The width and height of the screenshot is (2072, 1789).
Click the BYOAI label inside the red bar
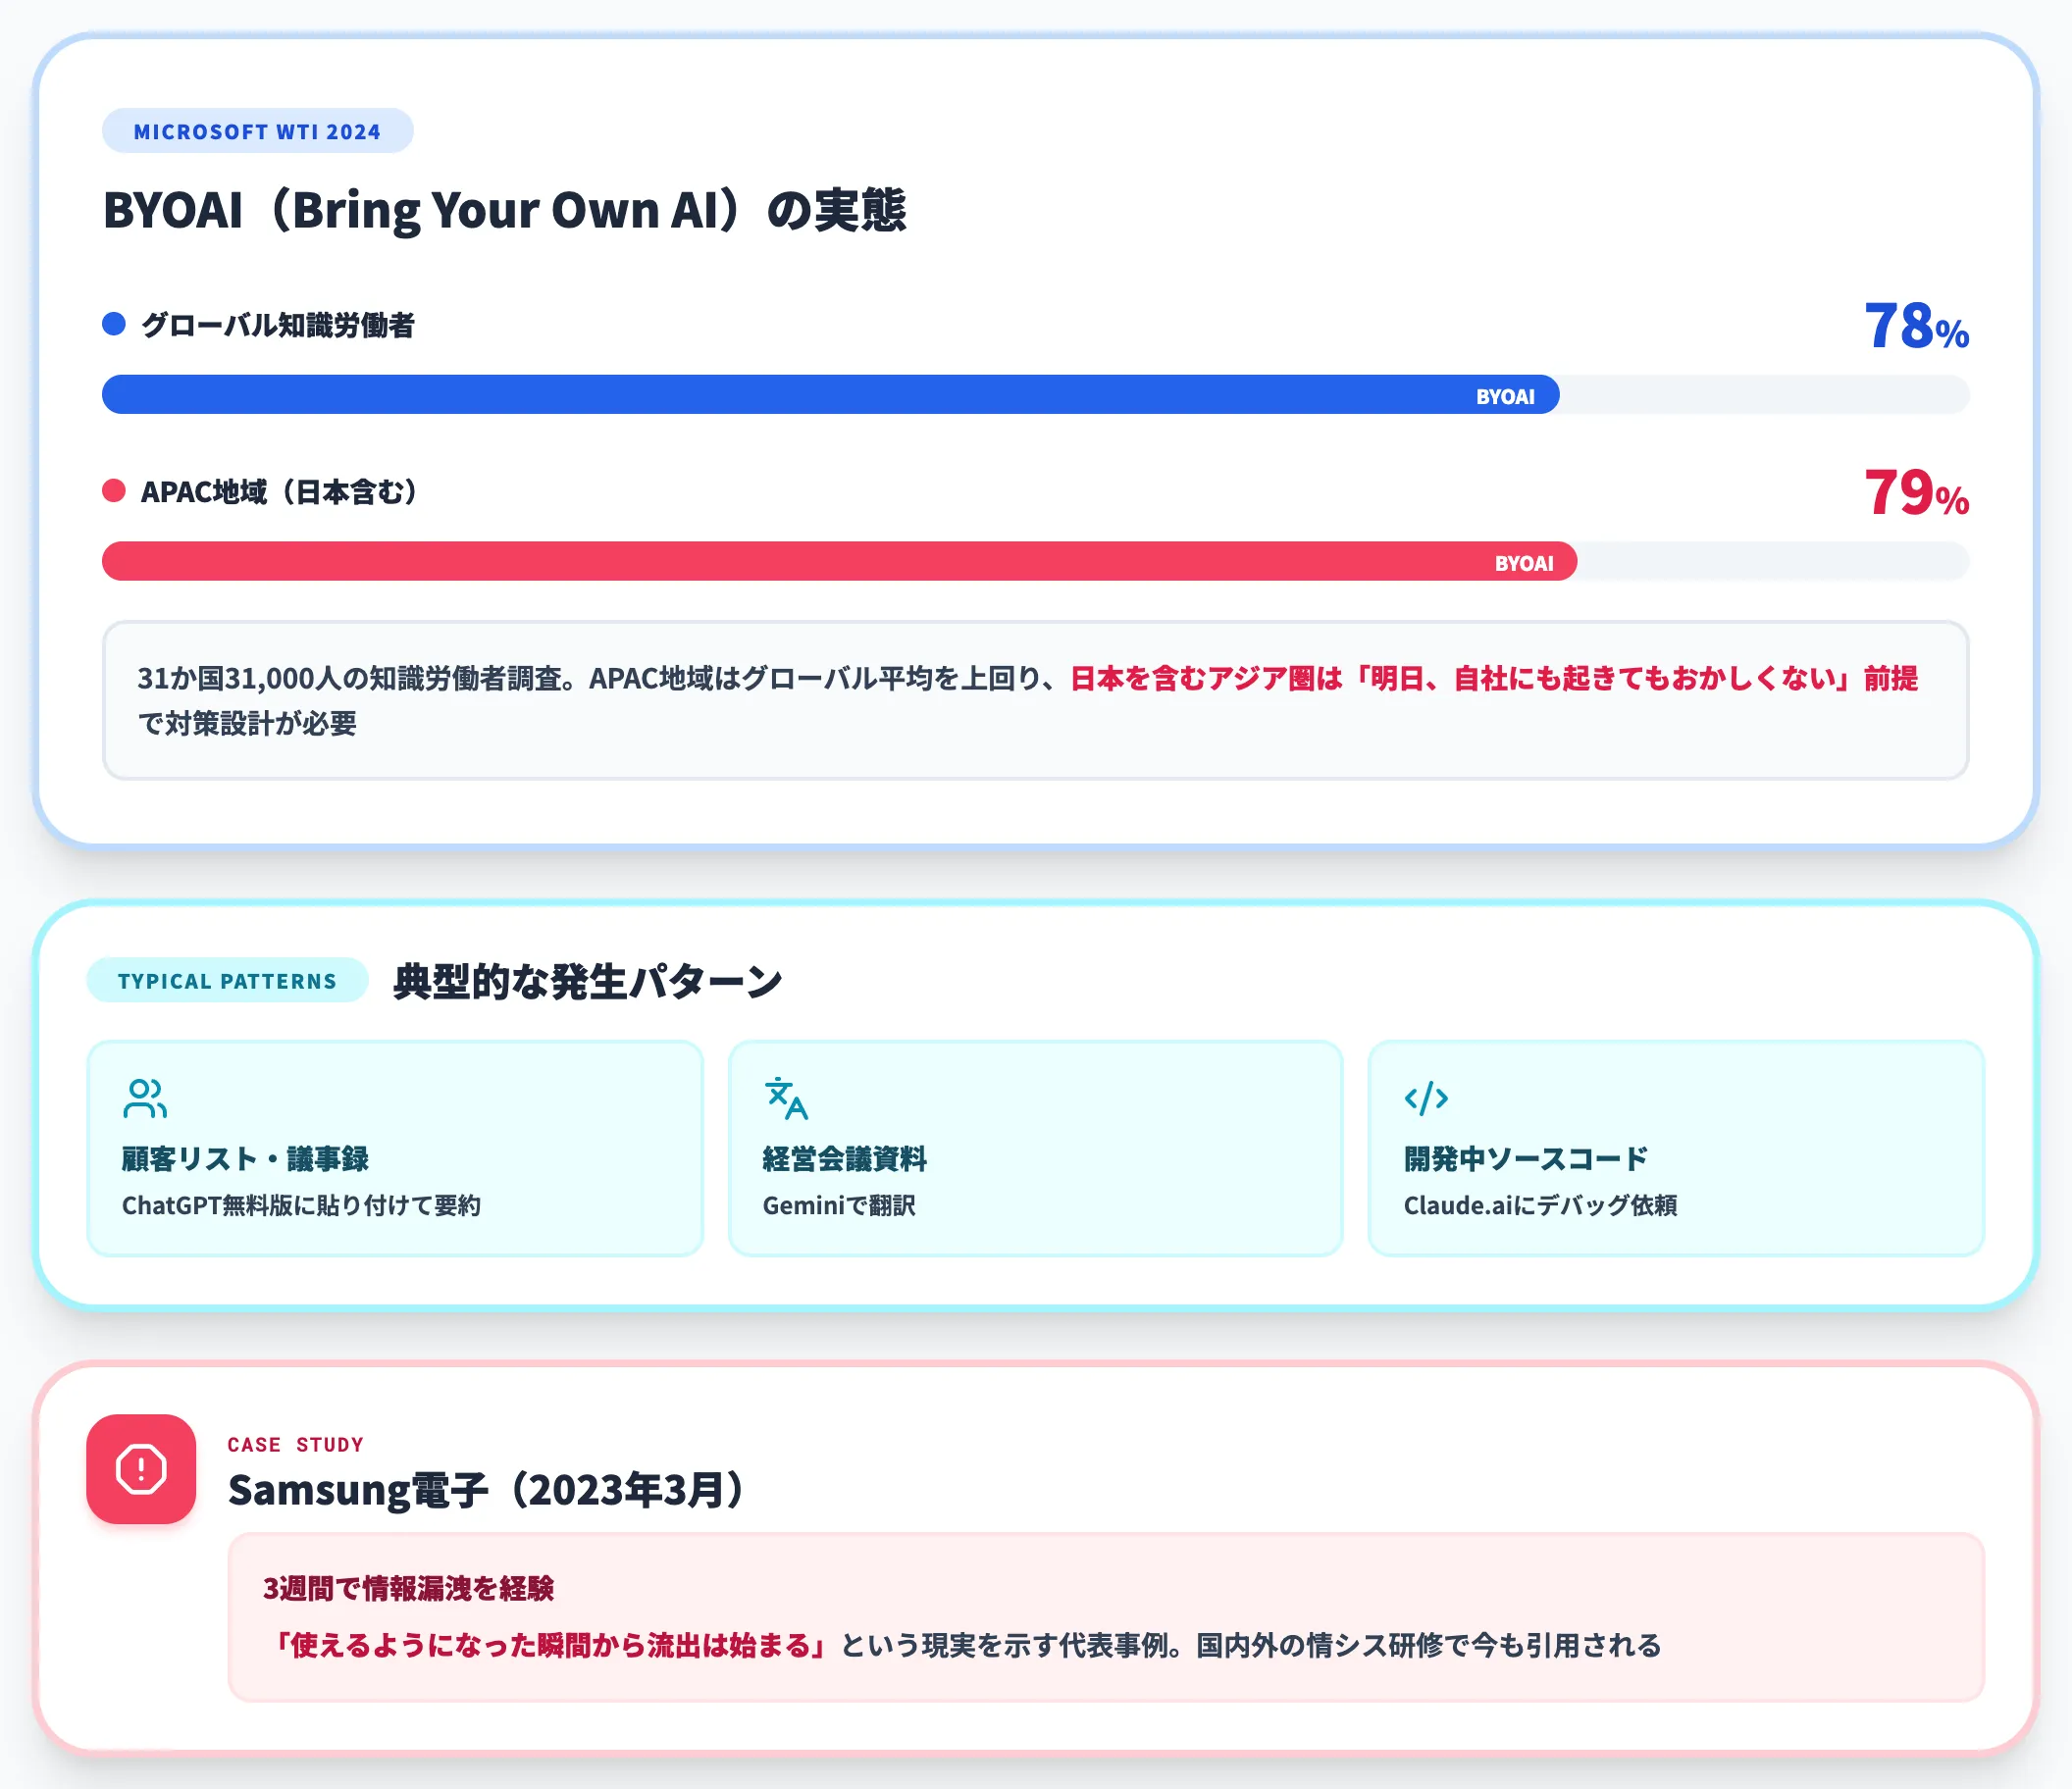pyautogui.click(x=1524, y=564)
